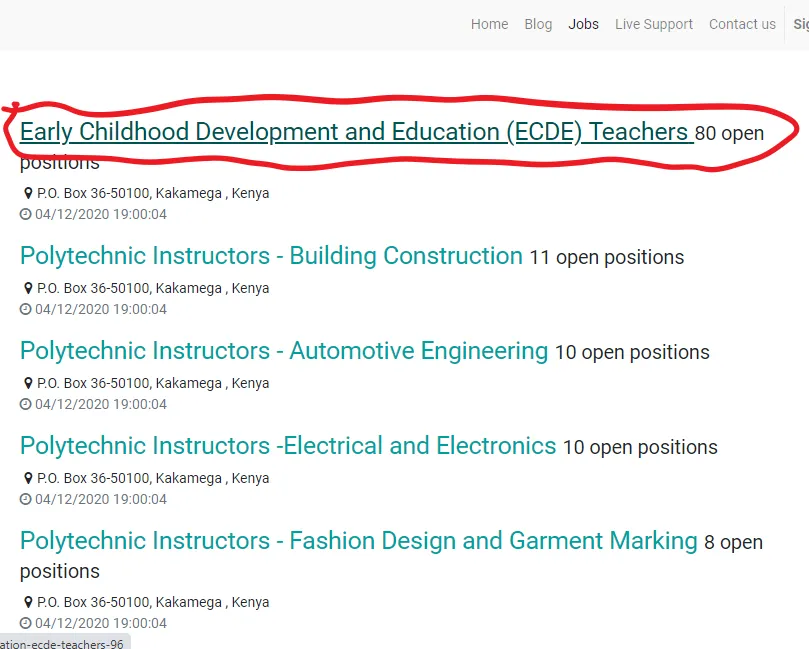This screenshot has width=809, height=649.
Task: Select Jobs in the top navigation
Action: point(583,24)
